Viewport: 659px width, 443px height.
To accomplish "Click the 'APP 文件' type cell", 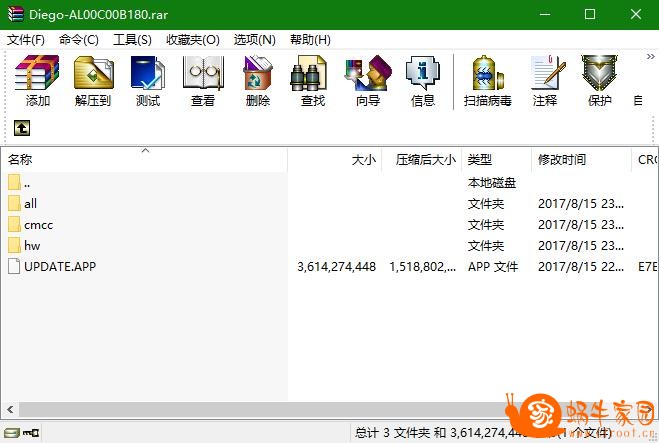I will 493,266.
